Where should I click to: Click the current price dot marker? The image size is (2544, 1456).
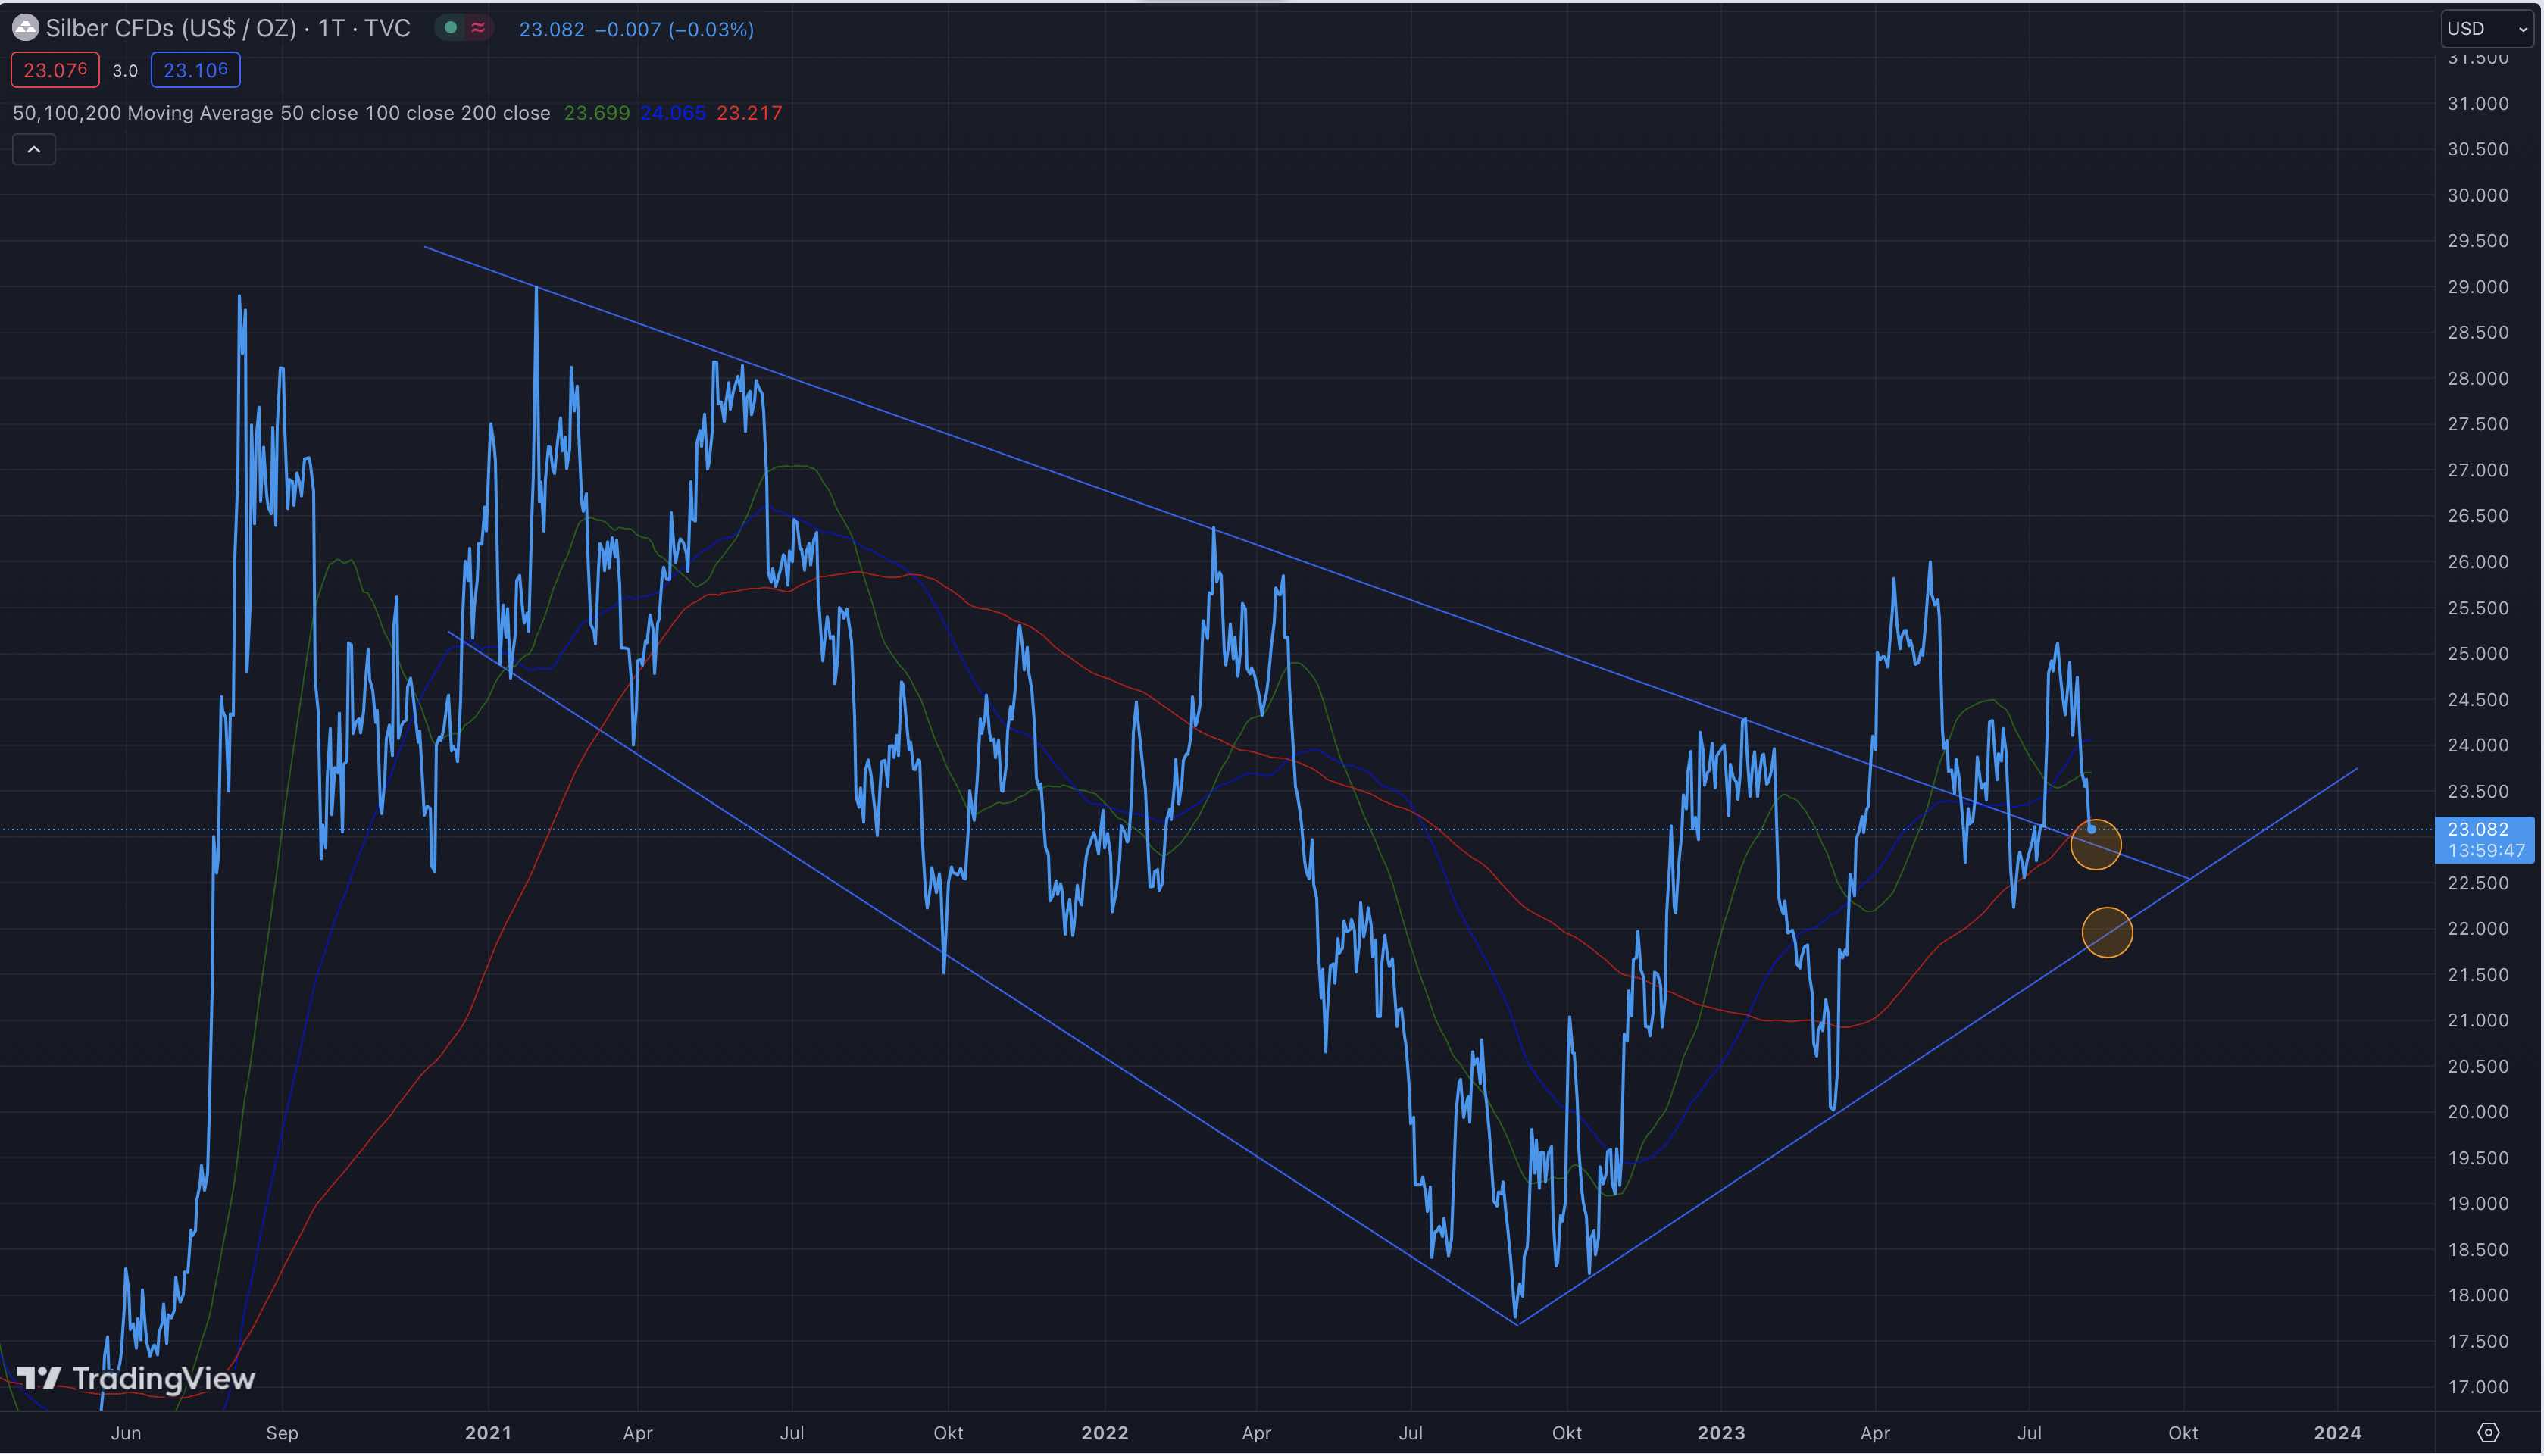coord(2092,829)
